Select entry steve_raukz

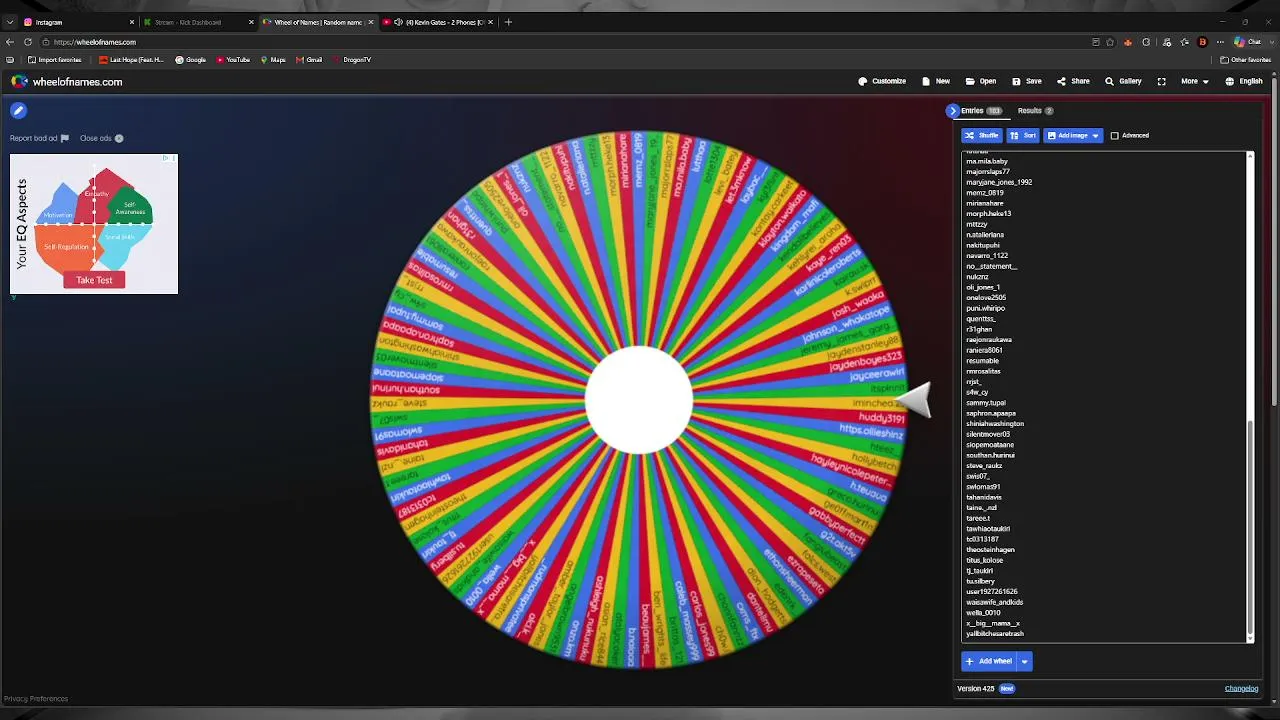pyautogui.click(x=984, y=466)
